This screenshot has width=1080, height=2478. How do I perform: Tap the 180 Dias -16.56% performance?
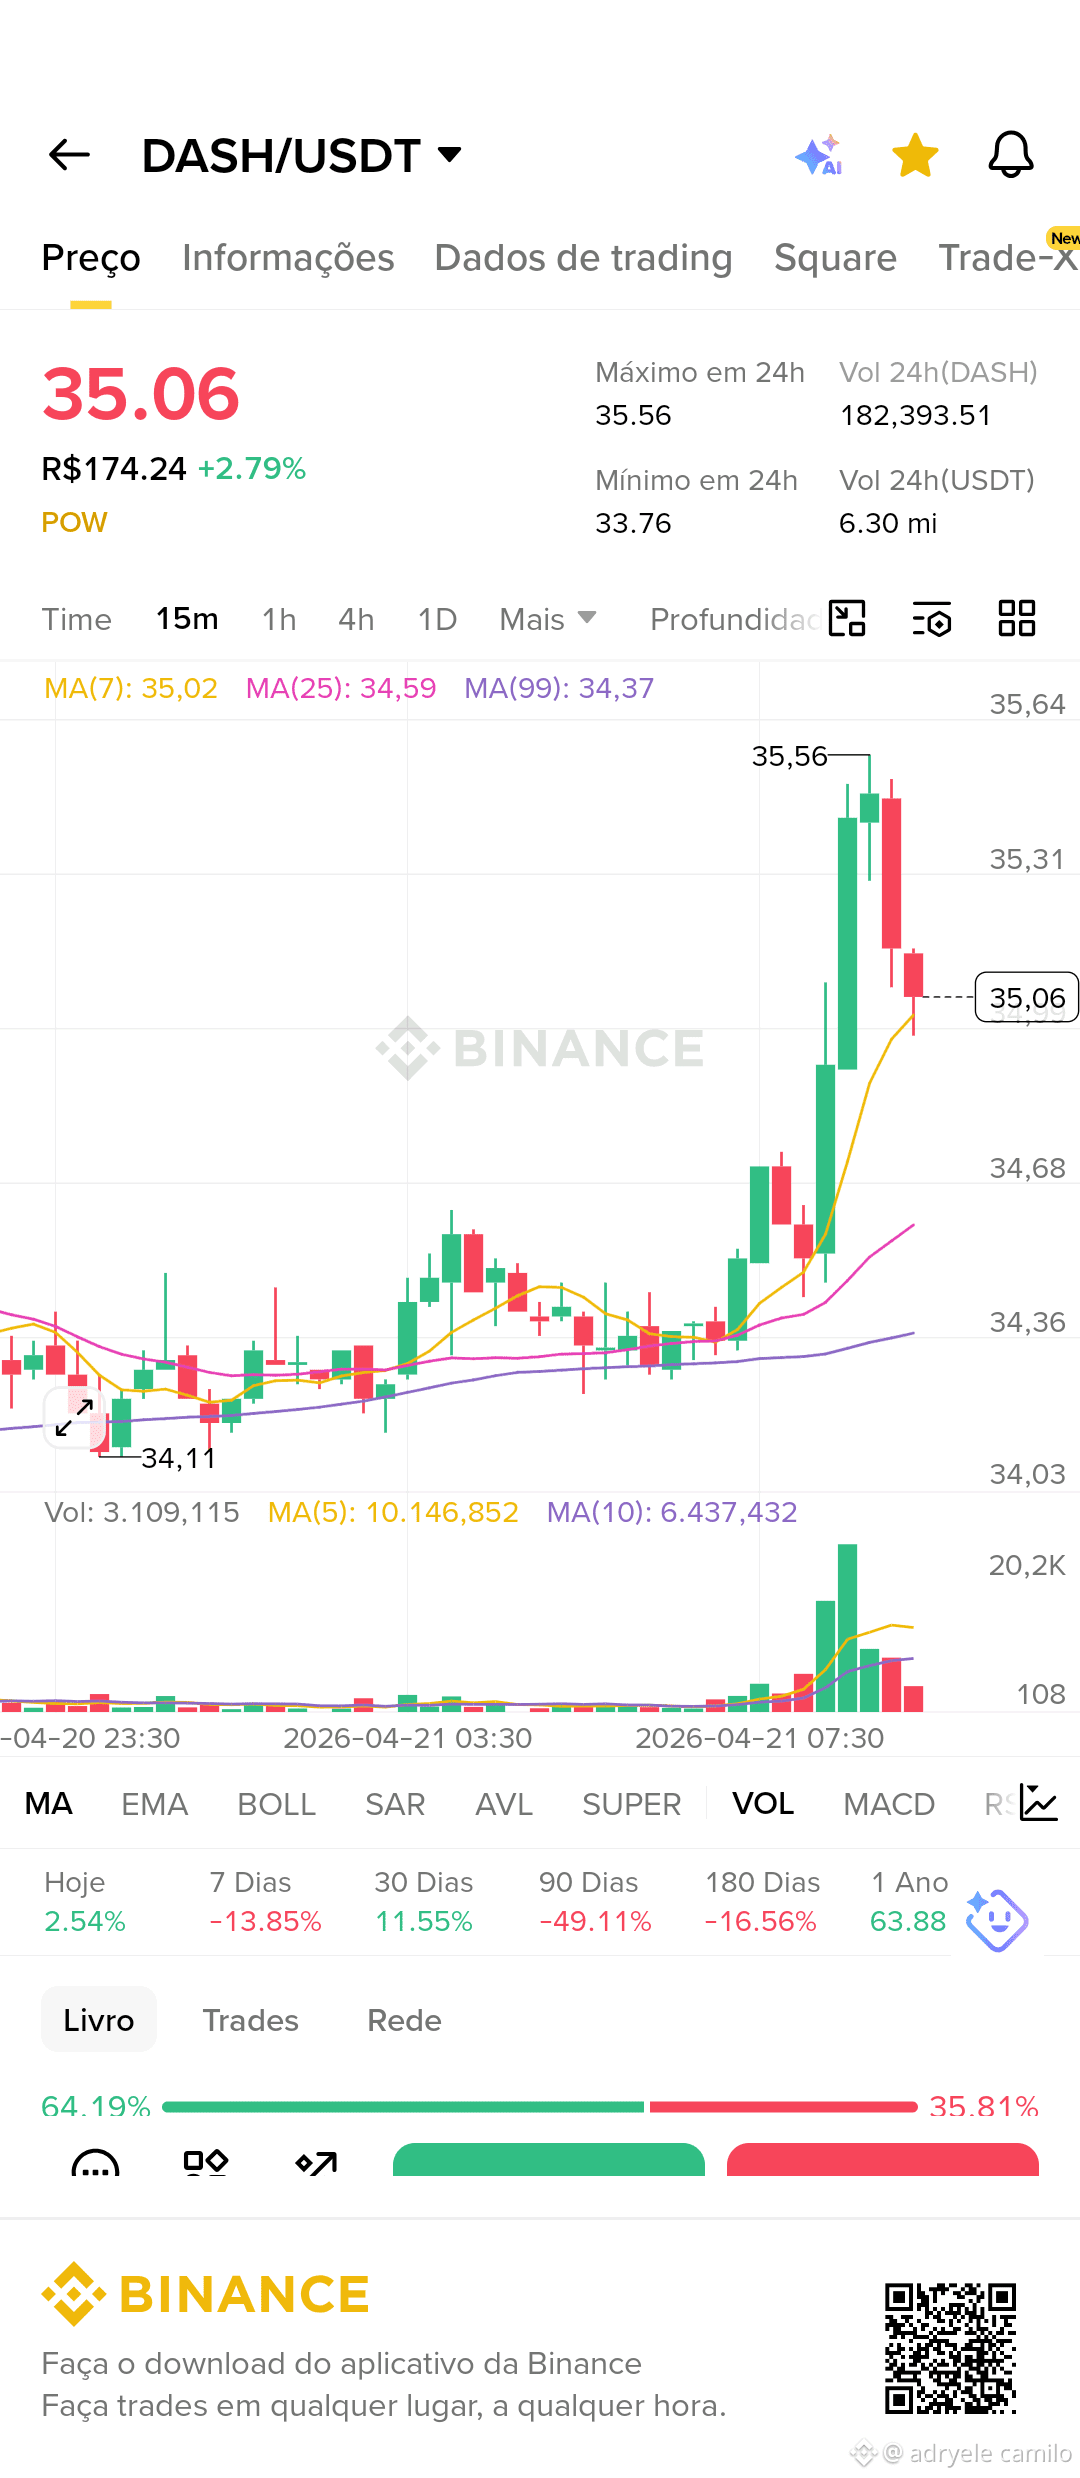click(762, 1902)
